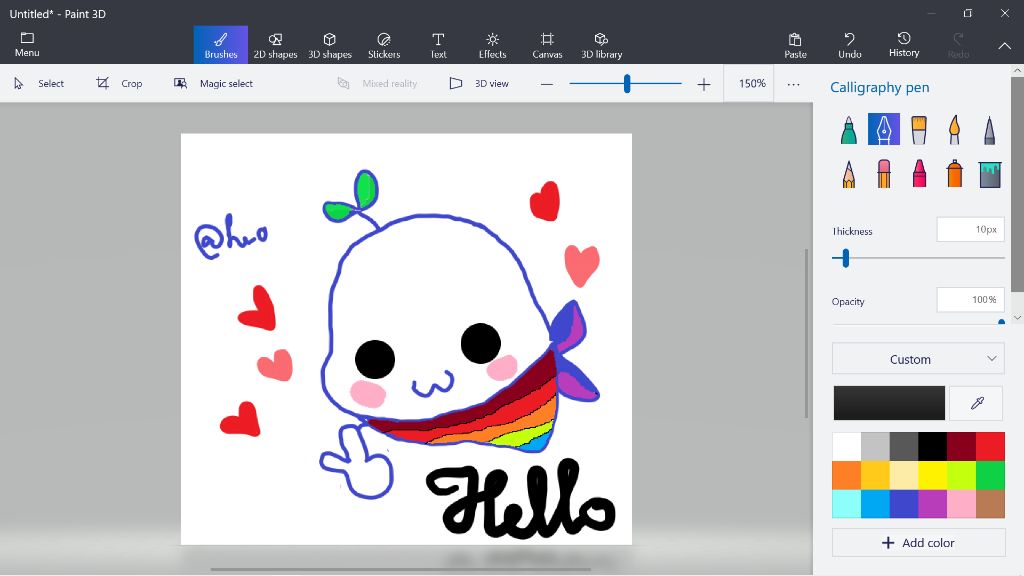Viewport: 1024px width, 576px height.
Task: Pick the Crayon brush
Action: click(919, 174)
